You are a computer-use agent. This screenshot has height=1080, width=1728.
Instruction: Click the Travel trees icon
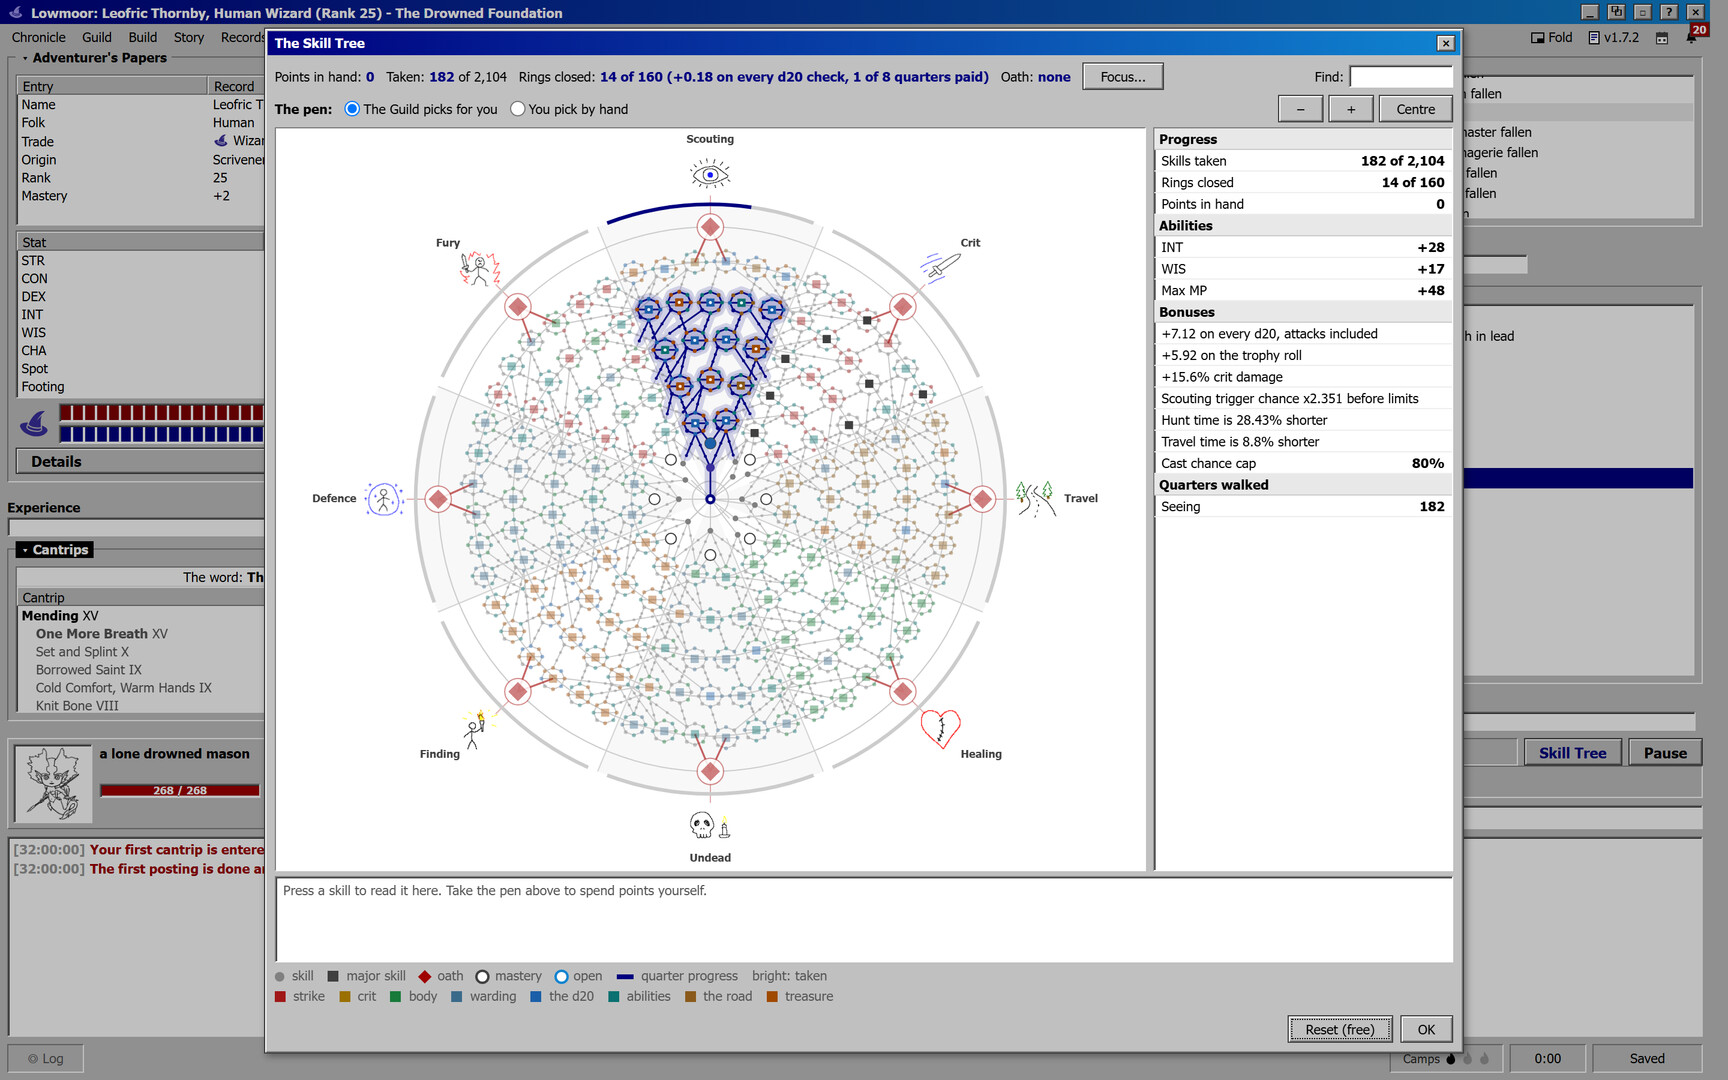pos(1035,498)
